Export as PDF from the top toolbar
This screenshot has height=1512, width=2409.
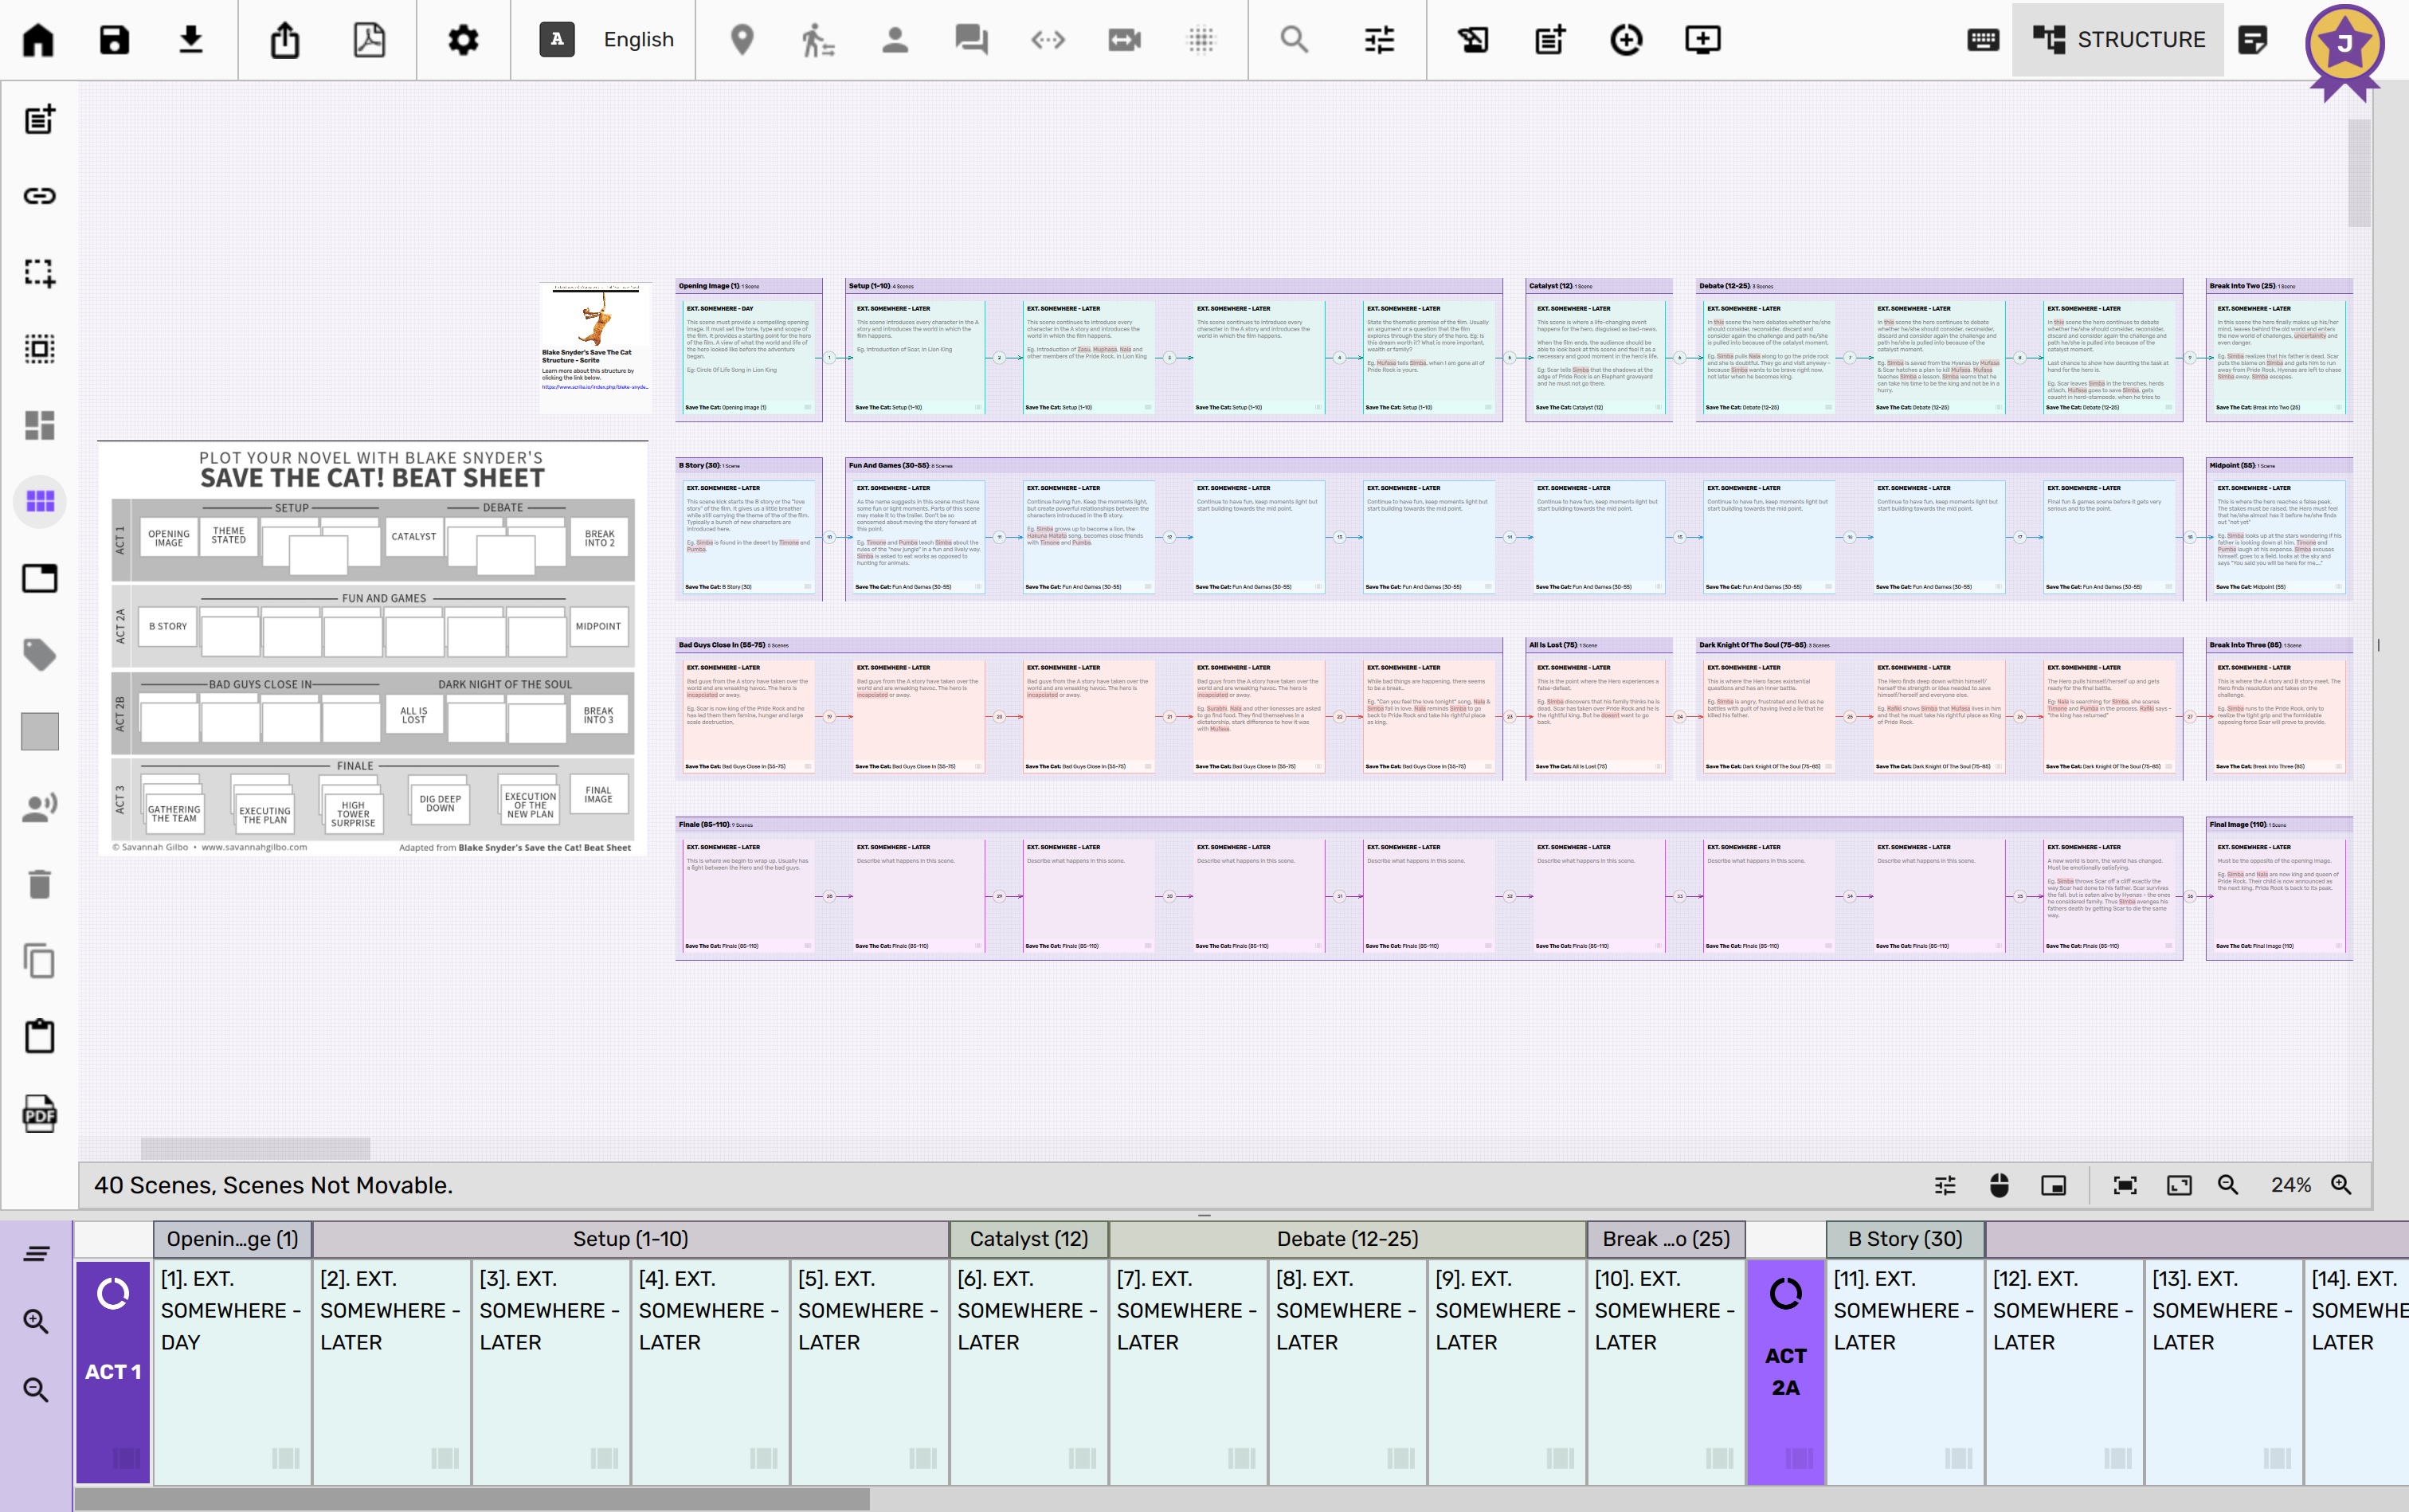click(369, 40)
